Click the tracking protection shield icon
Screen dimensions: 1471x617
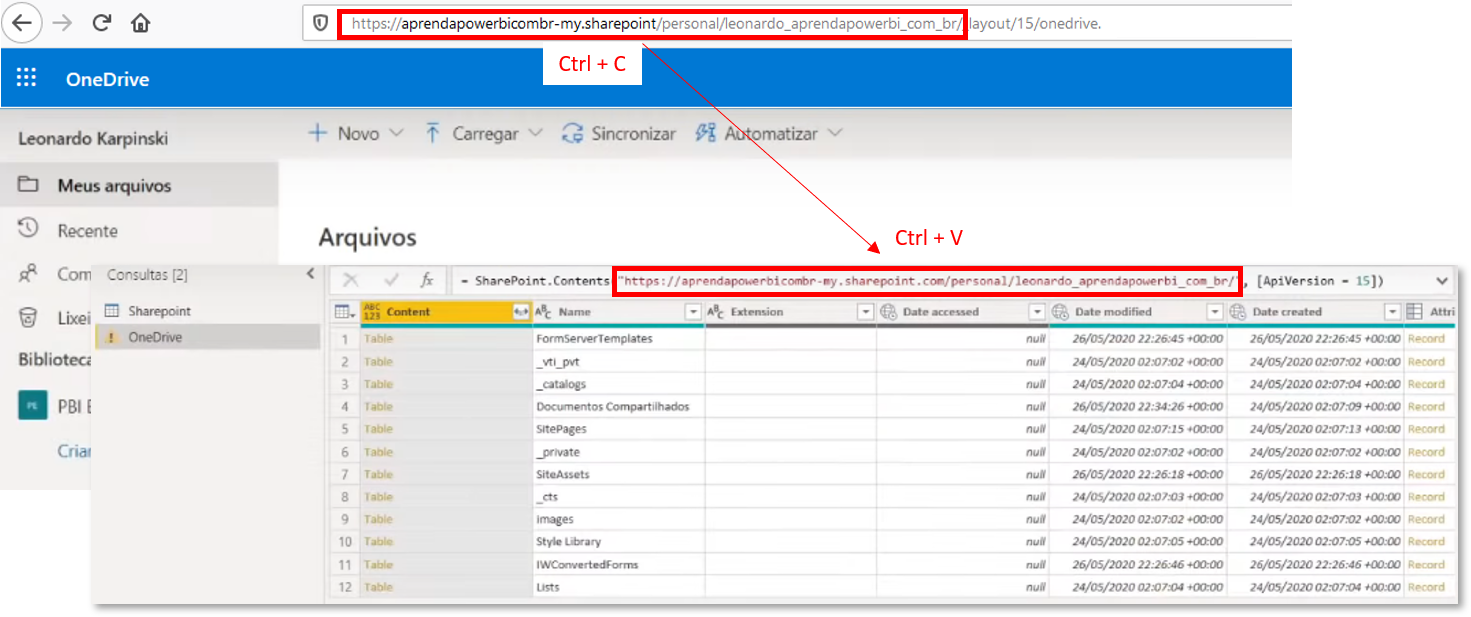coord(319,22)
